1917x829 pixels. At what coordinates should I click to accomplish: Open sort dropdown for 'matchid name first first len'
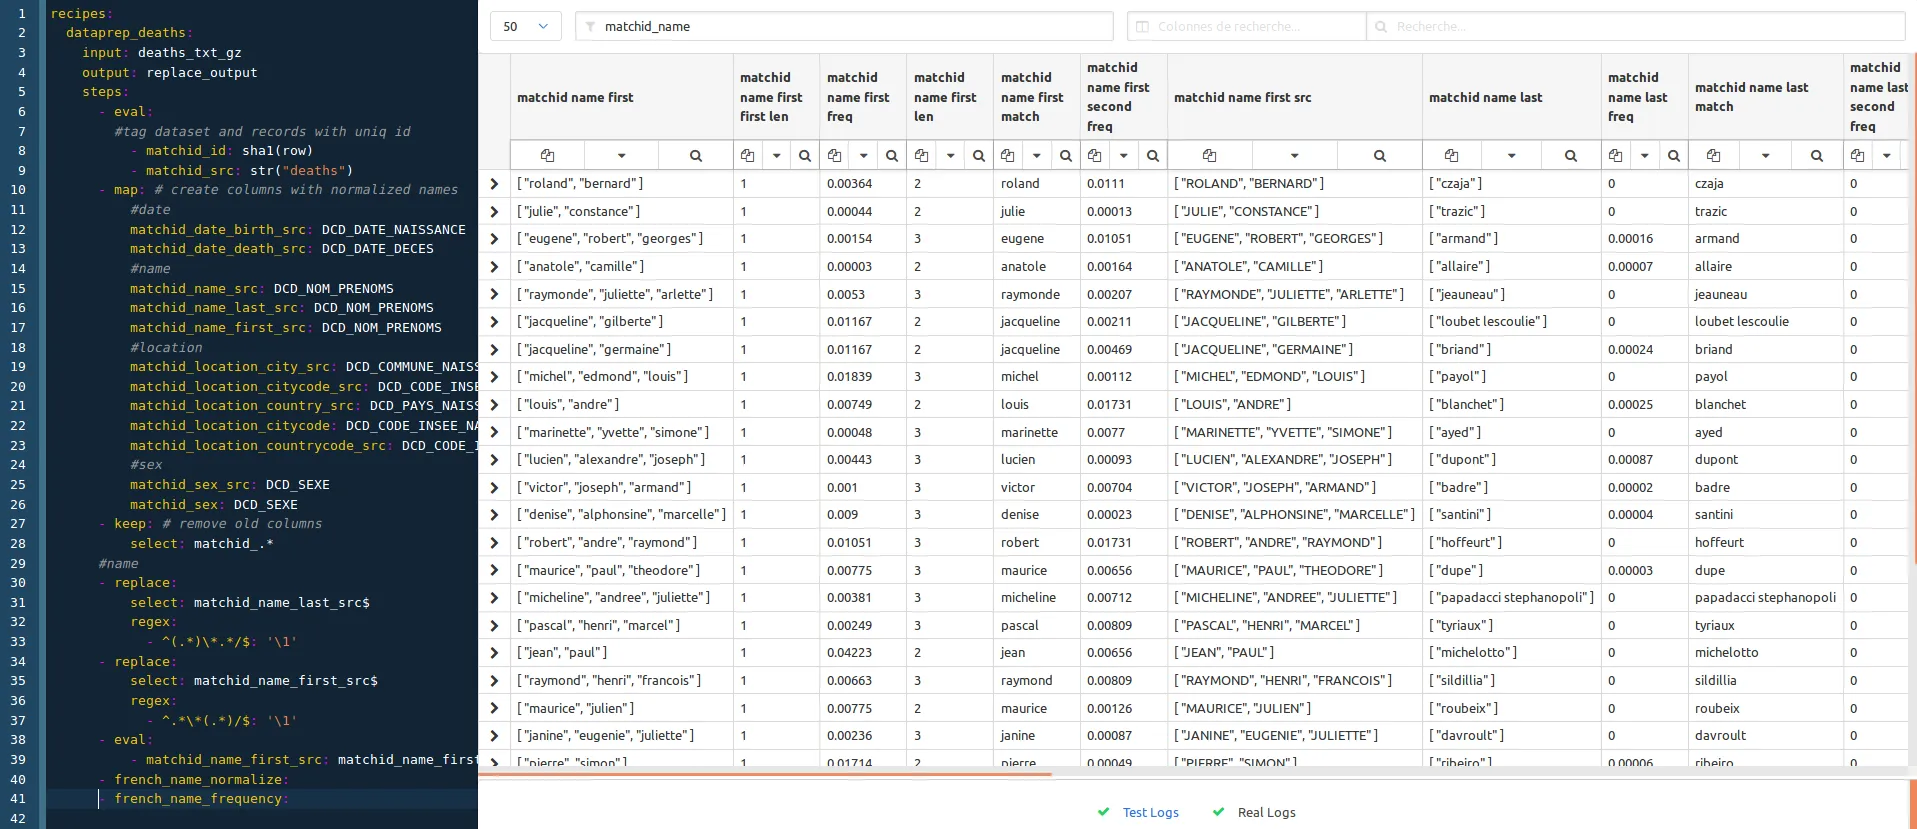pyautogui.click(x=777, y=155)
